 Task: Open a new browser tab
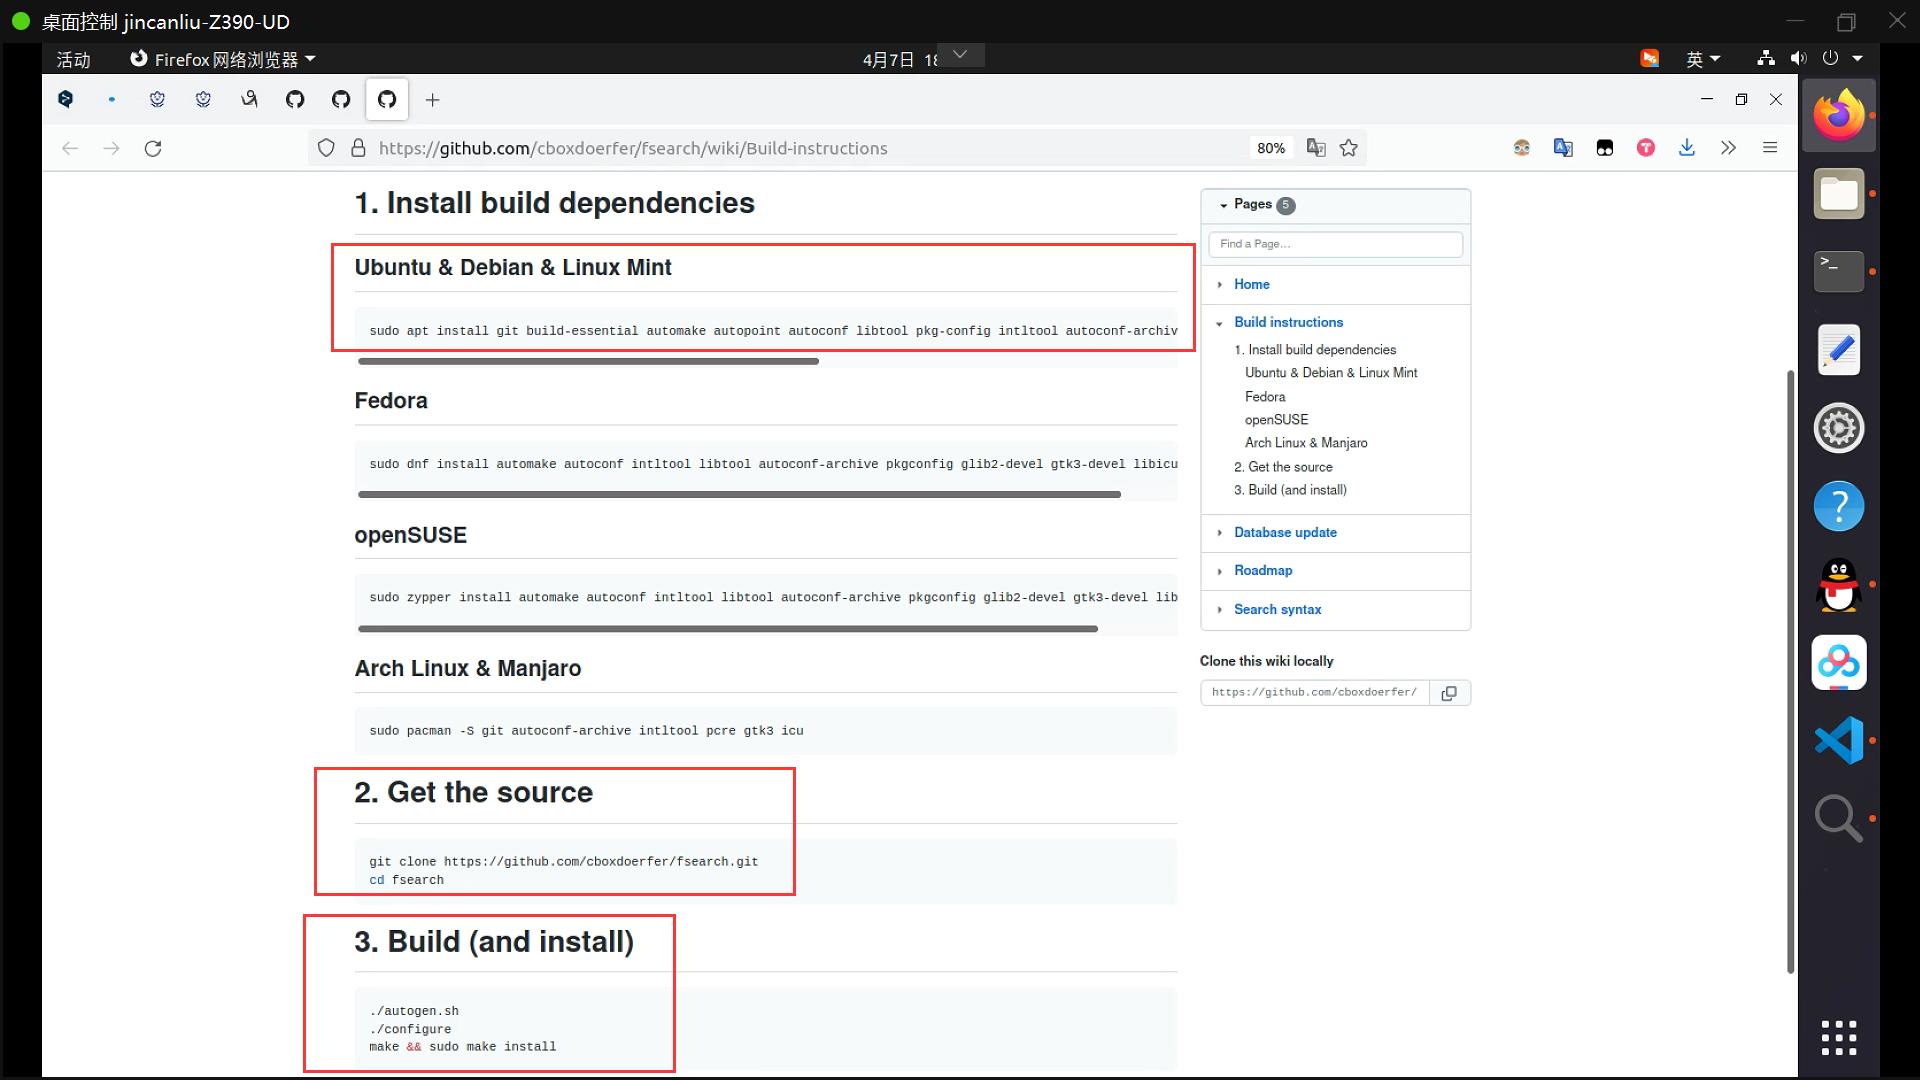click(432, 100)
